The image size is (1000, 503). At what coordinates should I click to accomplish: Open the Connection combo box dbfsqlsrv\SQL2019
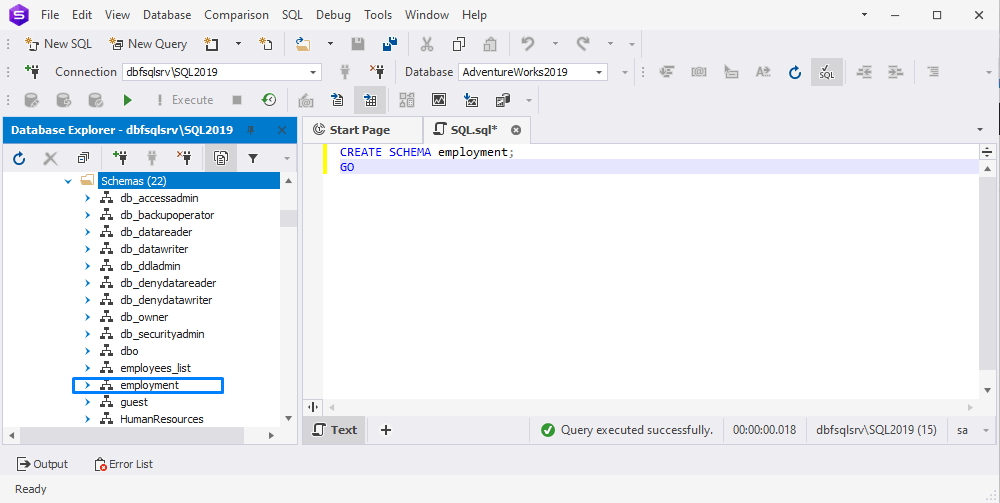click(x=221, y=72)
